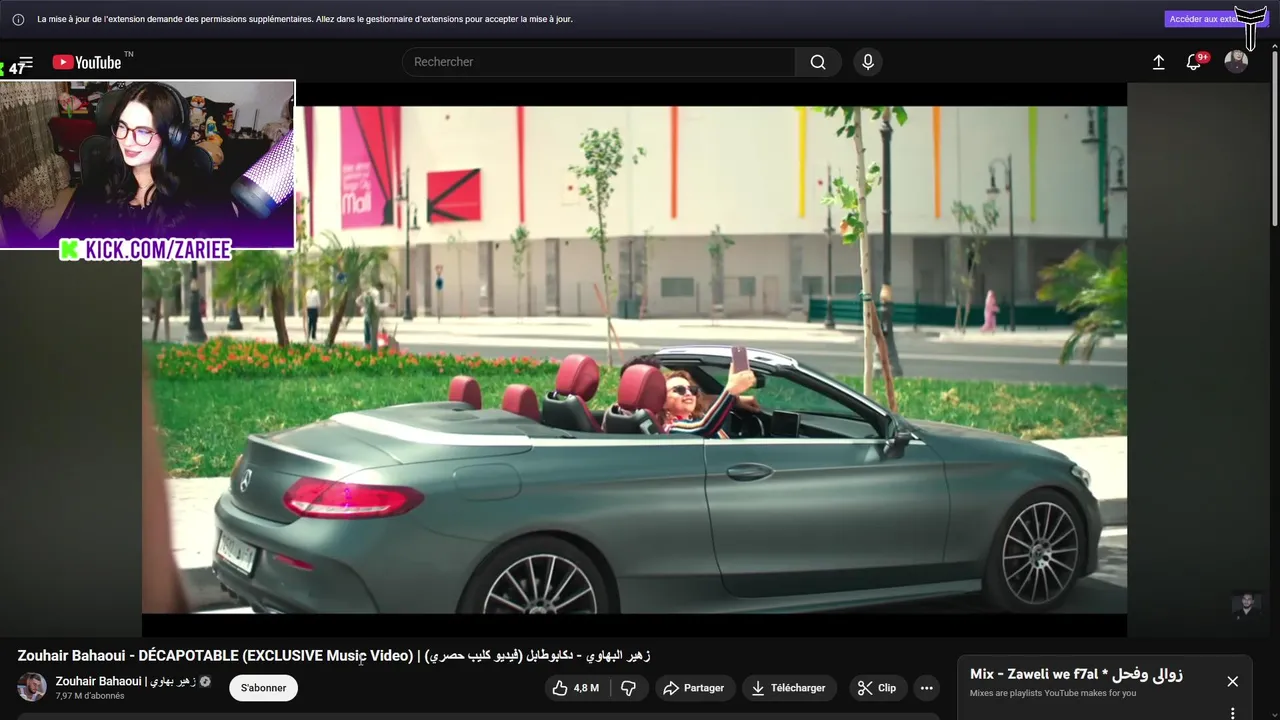Click the Mix - Zaweli we f7al title

[x=1076, y=675]
